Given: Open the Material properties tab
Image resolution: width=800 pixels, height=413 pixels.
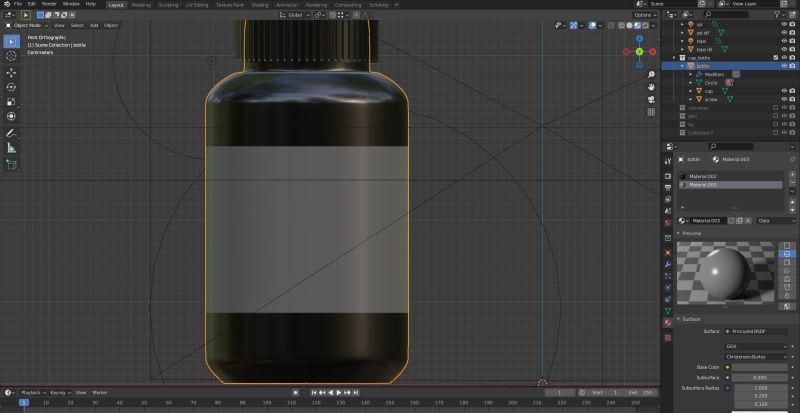Looking at the screenshot, I should 668,323.
